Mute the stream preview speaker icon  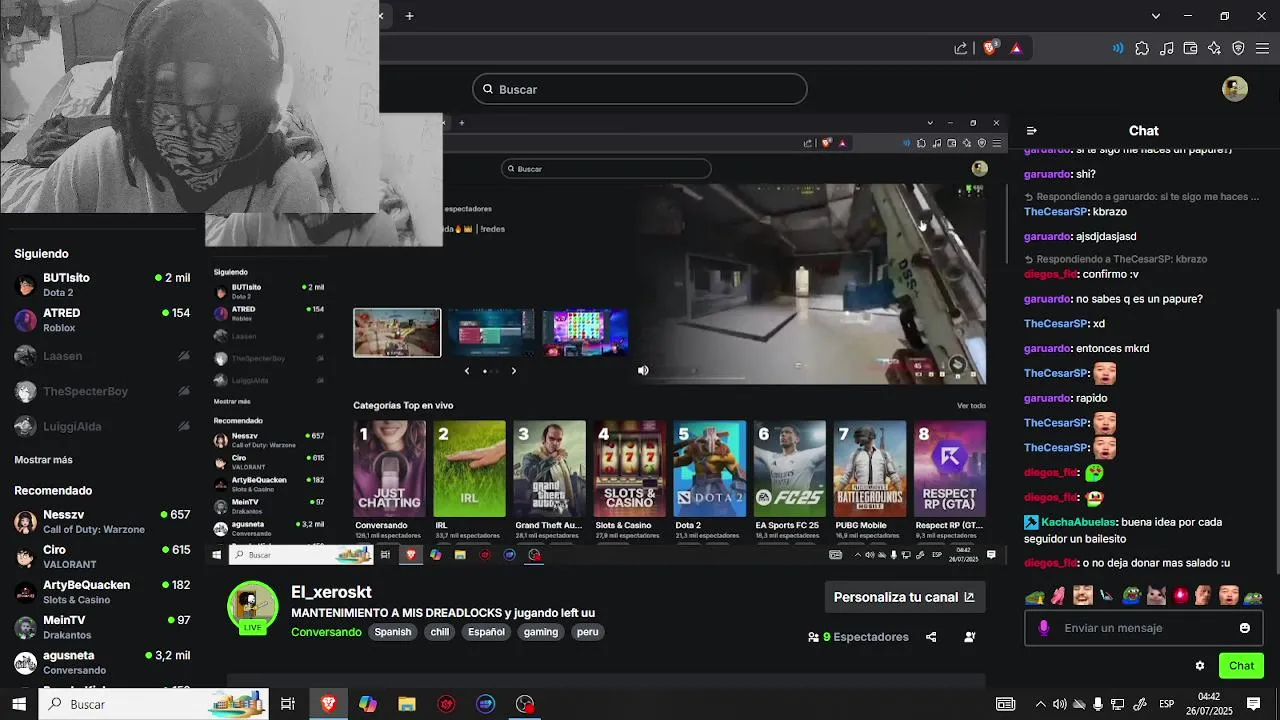[643, 370]
